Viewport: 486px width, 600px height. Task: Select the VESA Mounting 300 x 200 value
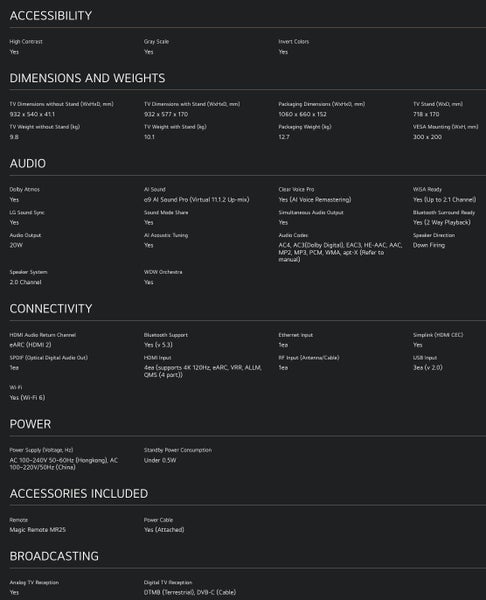pos(427,137)
